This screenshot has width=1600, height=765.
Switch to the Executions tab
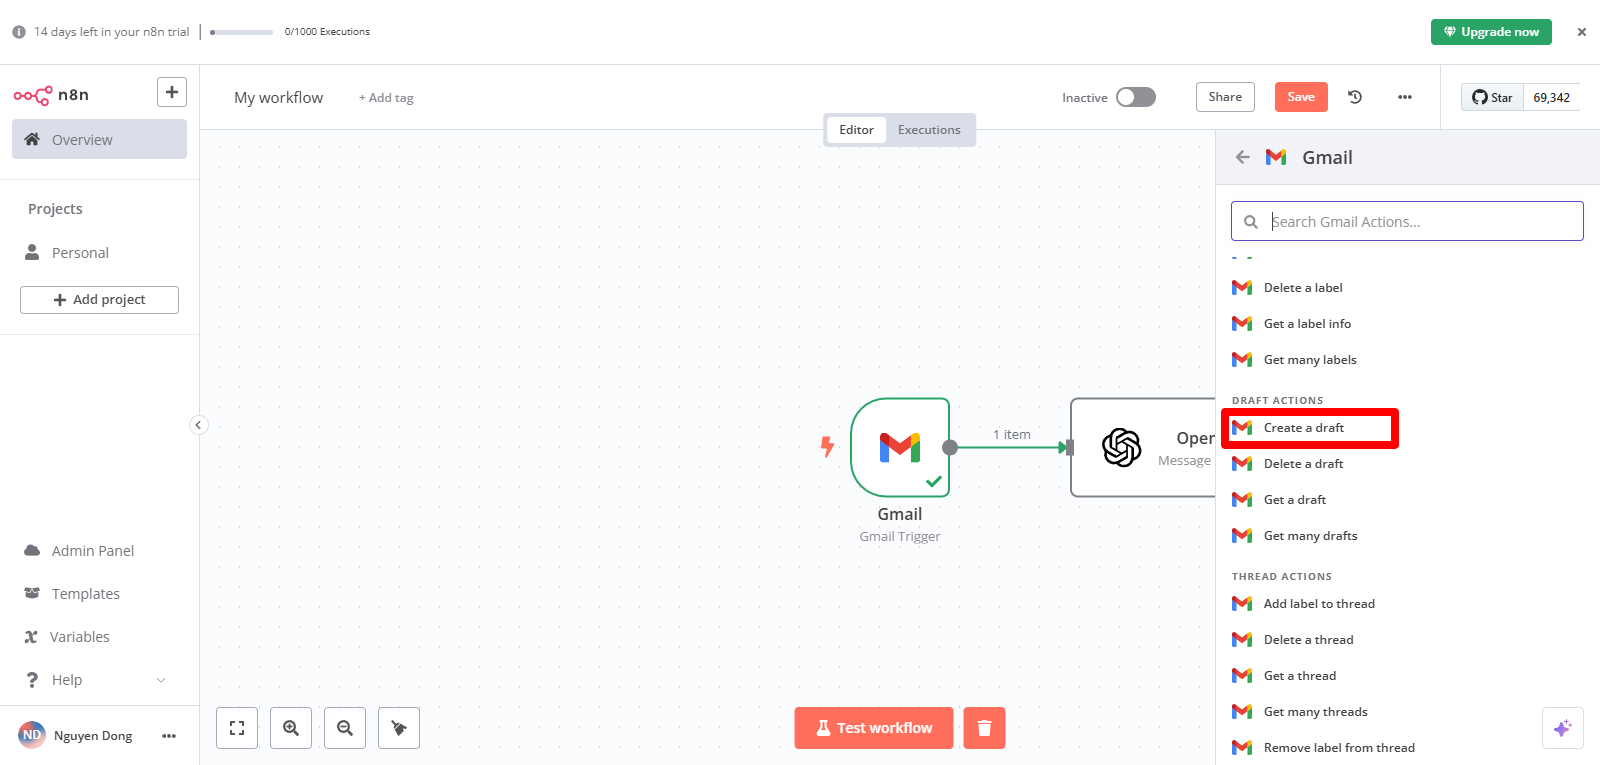[929, 130]
